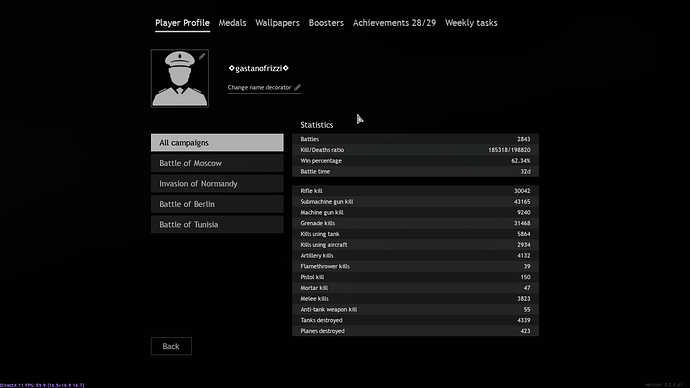Click the Back button
This screenshot has width=690, height=388.
tap(171, 346)
